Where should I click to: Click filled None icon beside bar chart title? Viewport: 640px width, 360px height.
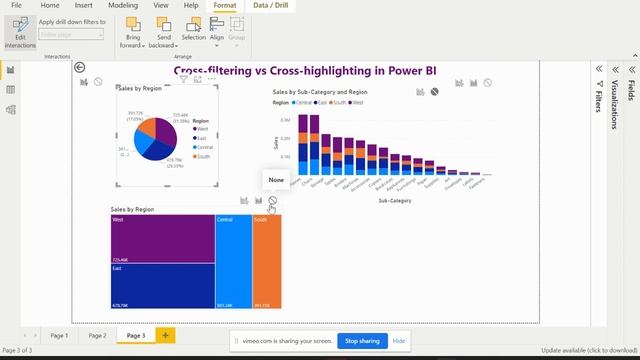[x=435, y=92]
